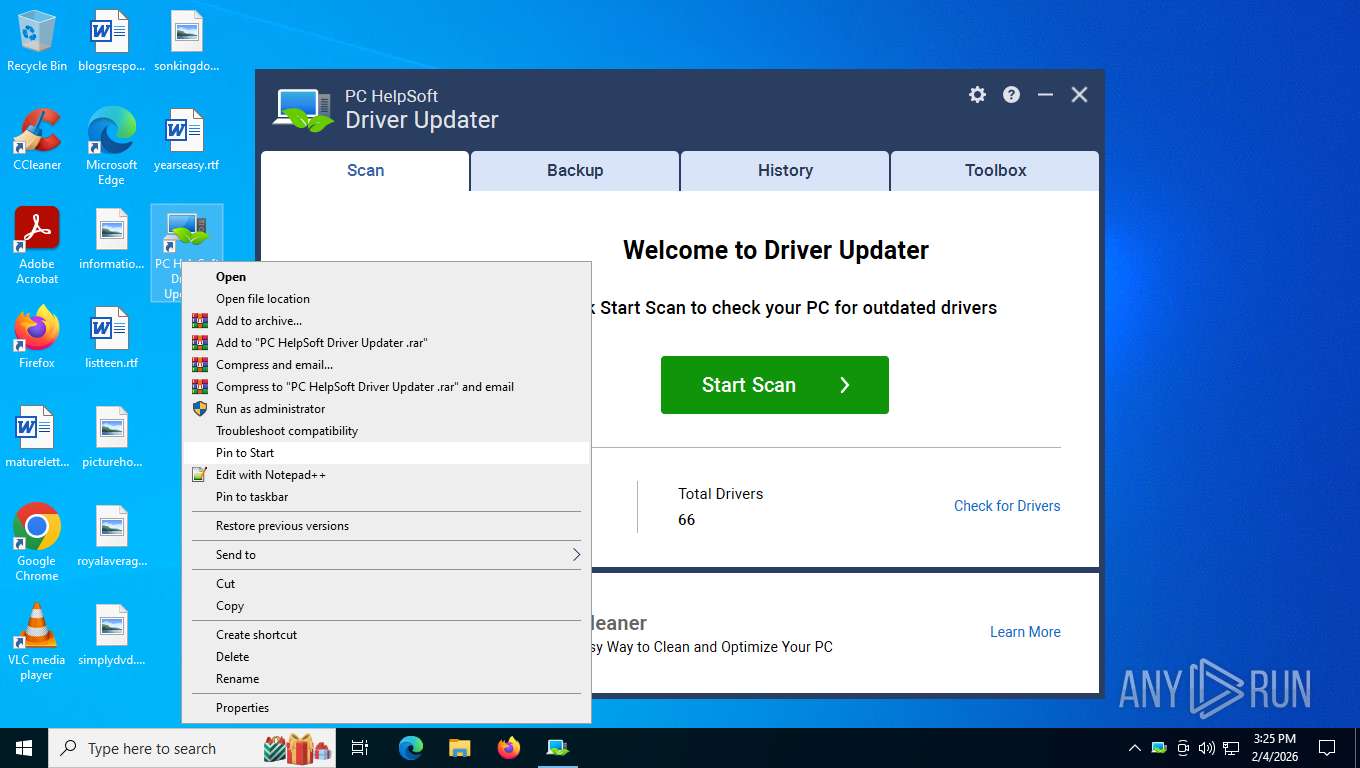Click Driver Updater taskbar button

point(557,748)
